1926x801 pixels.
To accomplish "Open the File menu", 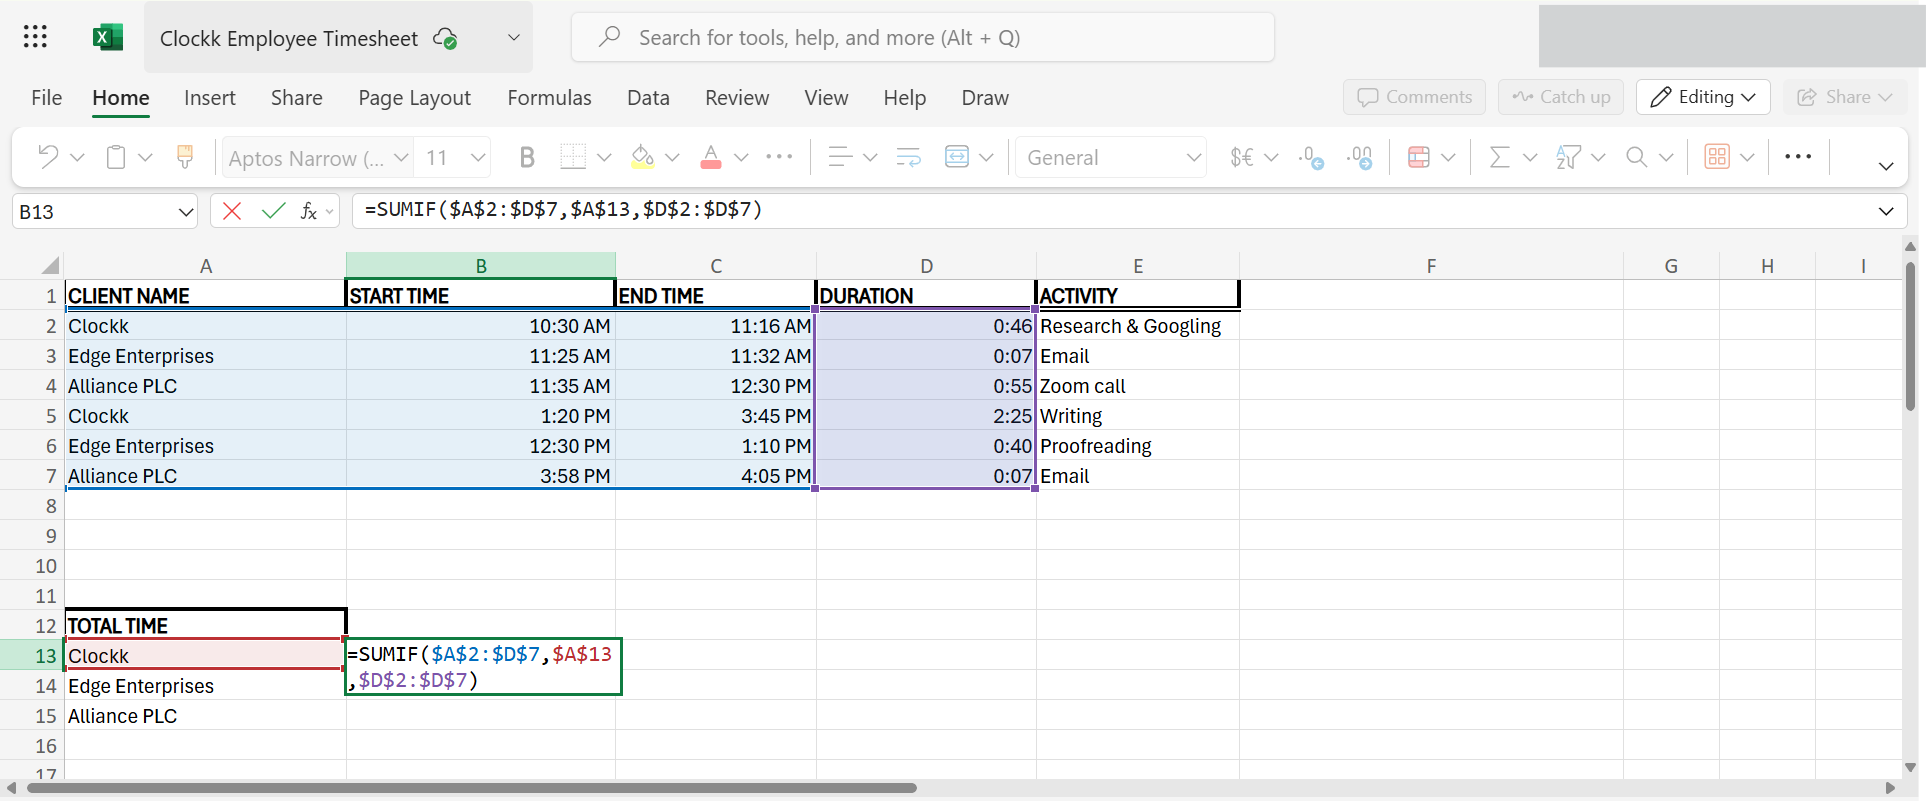I will (46, 98).
